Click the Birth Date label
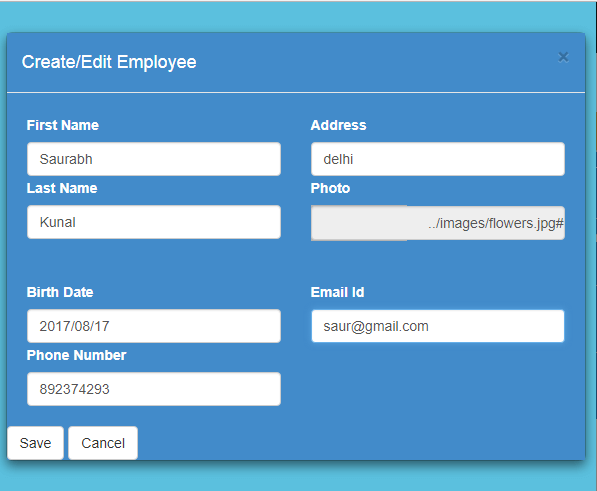597x491 pixels. [60, 292]
